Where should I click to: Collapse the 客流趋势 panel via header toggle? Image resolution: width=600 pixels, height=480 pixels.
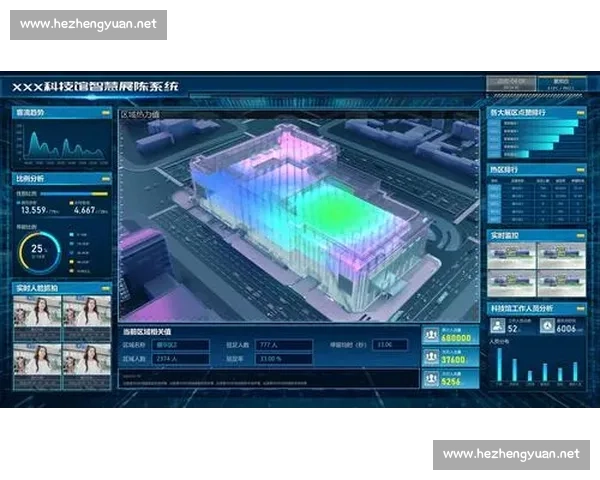click(104, 113)
